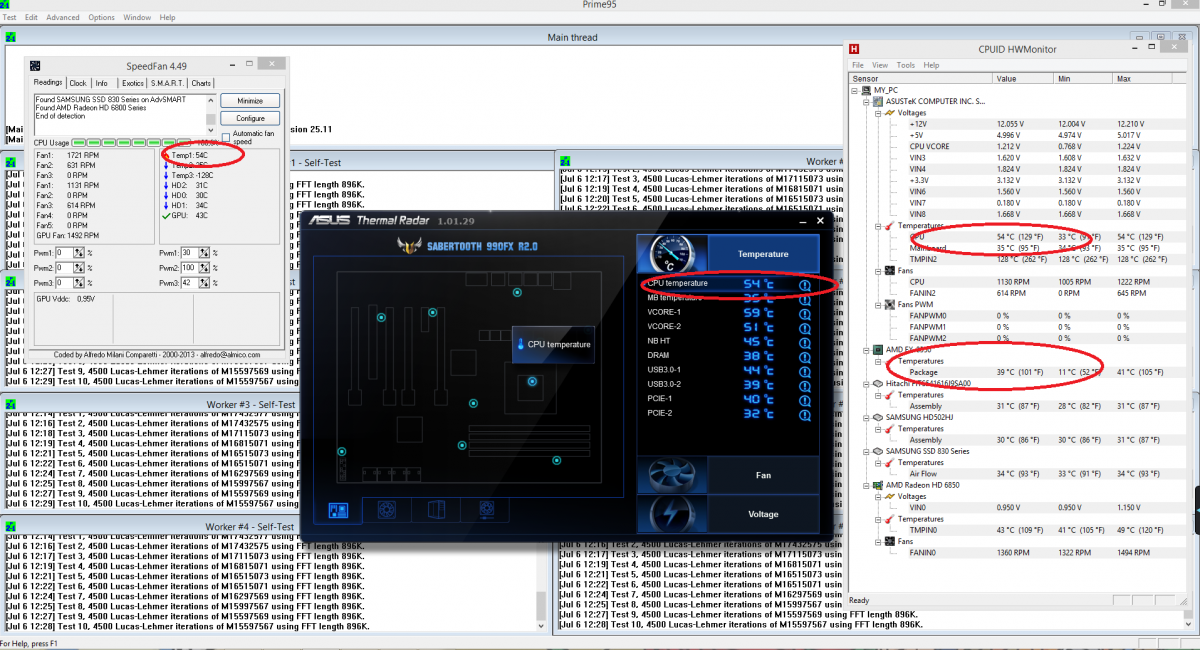The width and height of the screenshot is (1200, 650).
Task: Collapse the Fans PWM node
Action: [876, 304]
